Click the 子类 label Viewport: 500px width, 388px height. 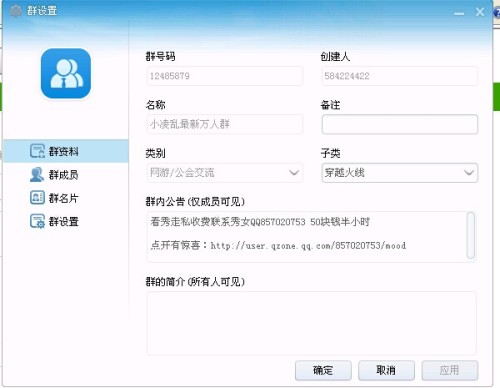330,153
